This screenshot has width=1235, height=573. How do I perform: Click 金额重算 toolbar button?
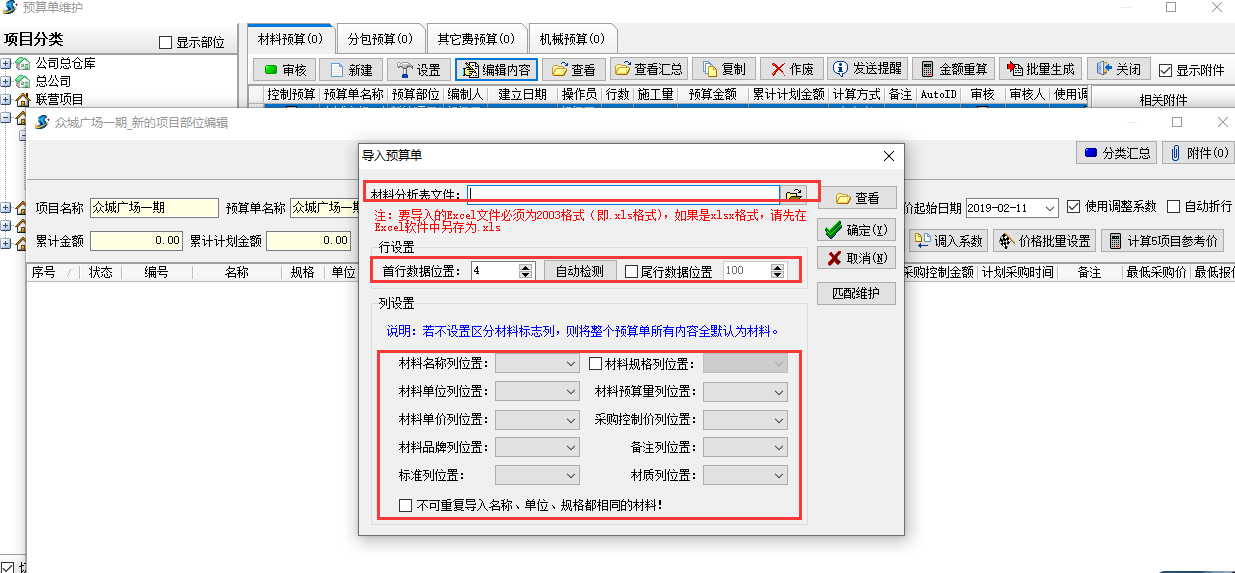pyautogui.click(x=954, y=69)
